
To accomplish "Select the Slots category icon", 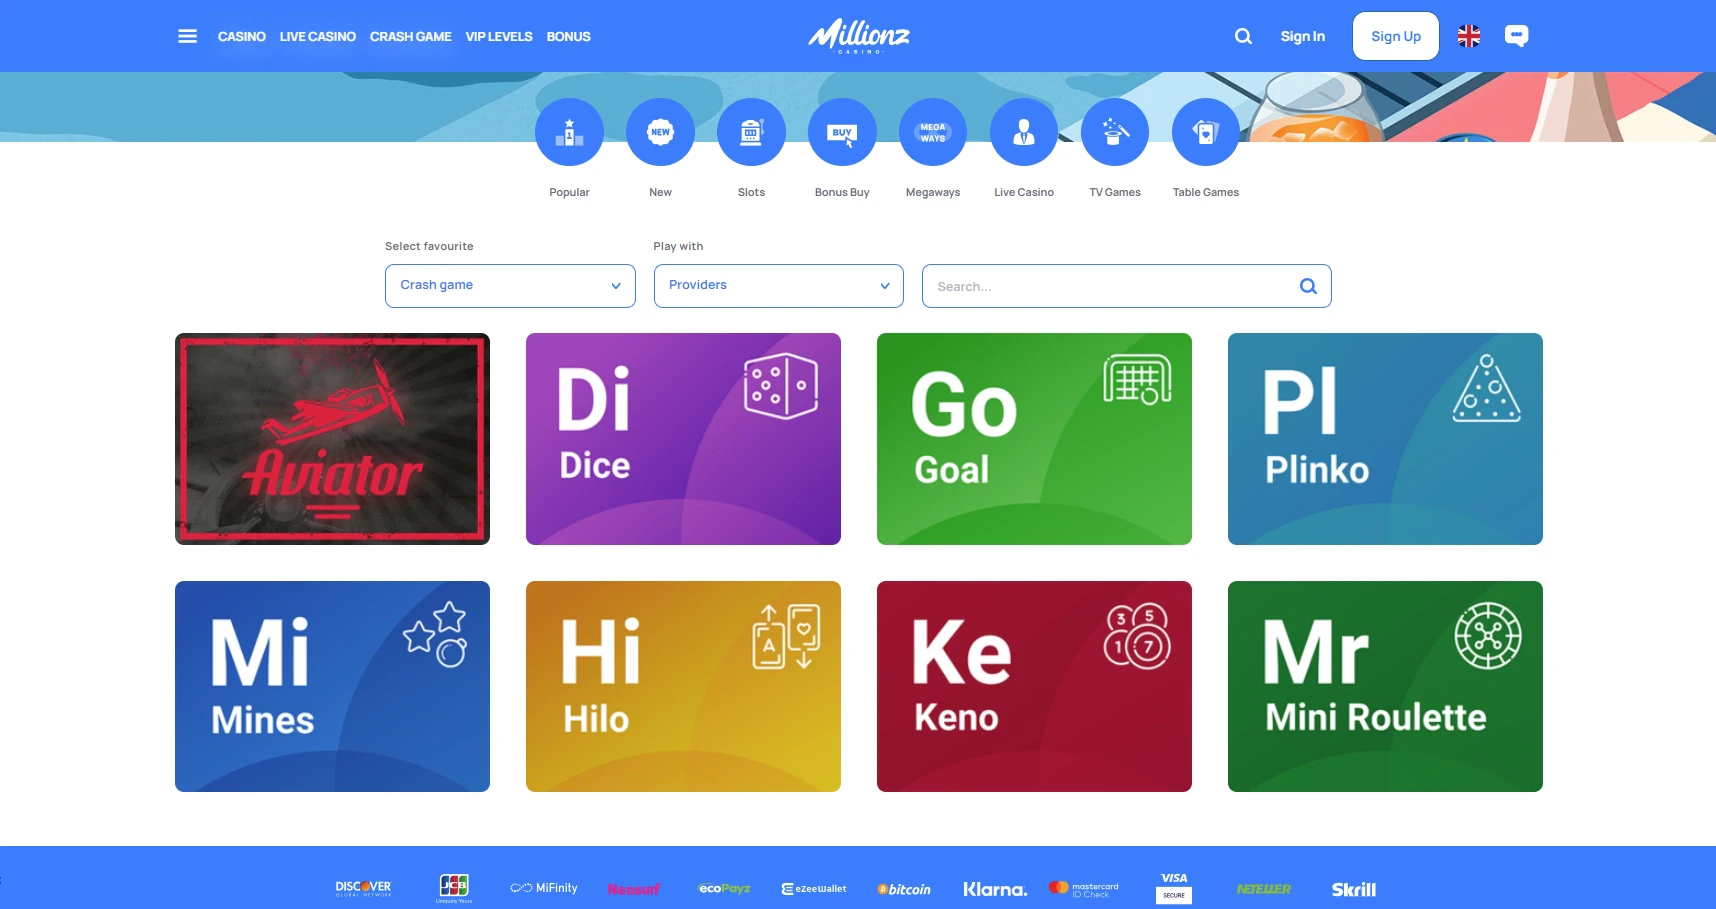I will pos(751,132).
